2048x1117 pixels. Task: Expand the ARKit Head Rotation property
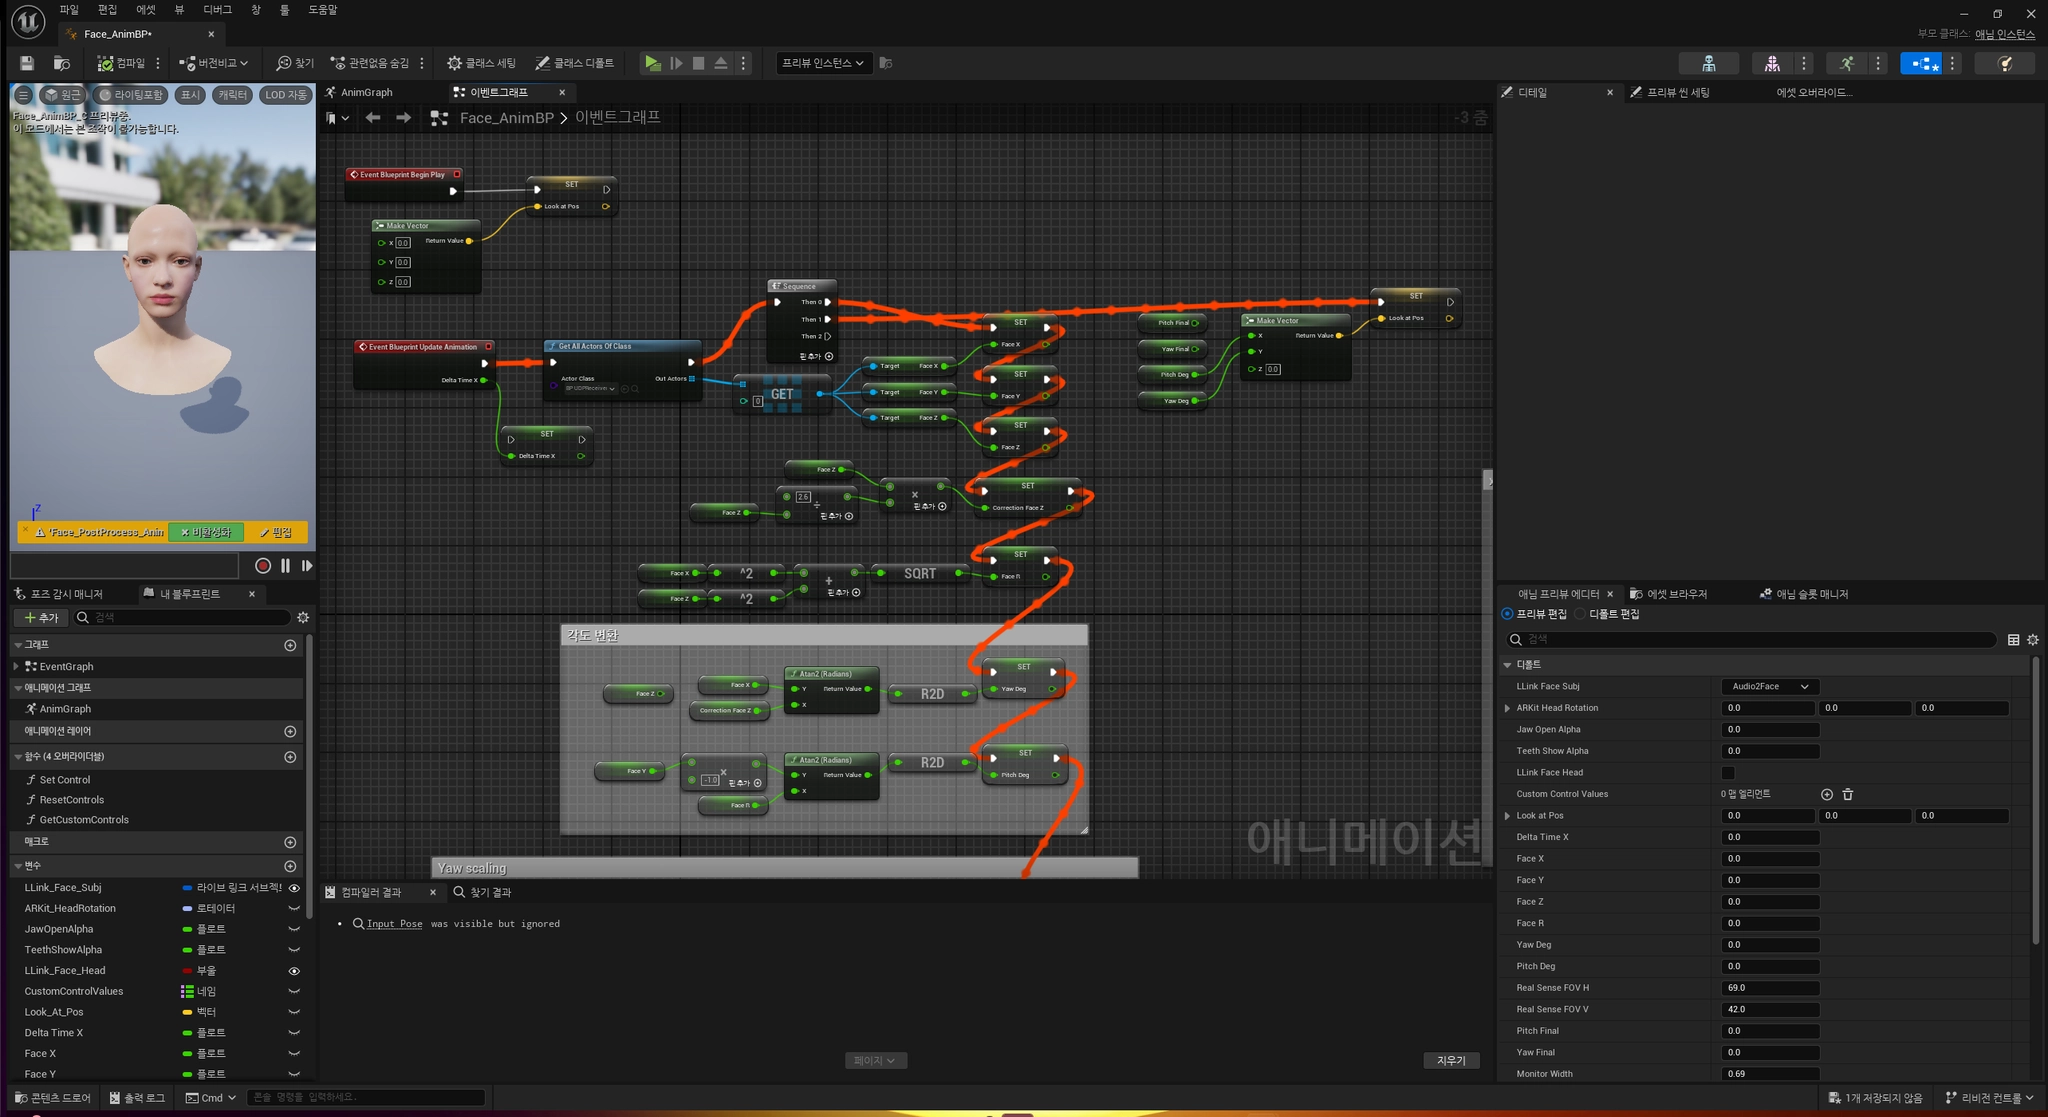(1508, 708)
